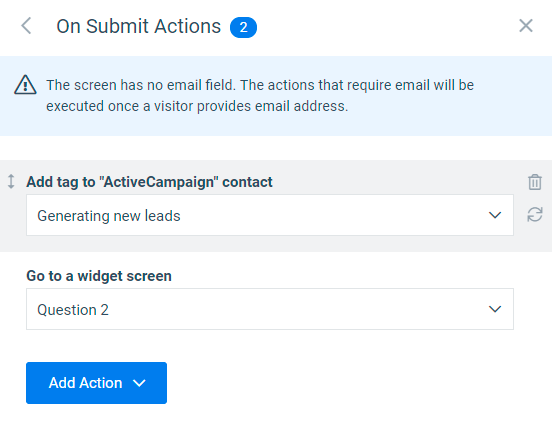Image resolution: width=552 pixels, height=428 pixels.
Task: Open the Add Action chevron menu
Action: click(x=139, y=383)
